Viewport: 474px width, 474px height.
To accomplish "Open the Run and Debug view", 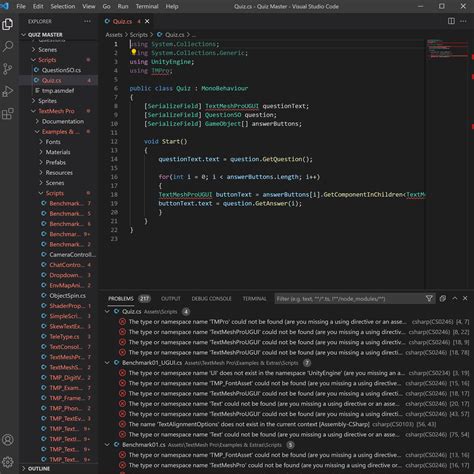I will 8,91.
